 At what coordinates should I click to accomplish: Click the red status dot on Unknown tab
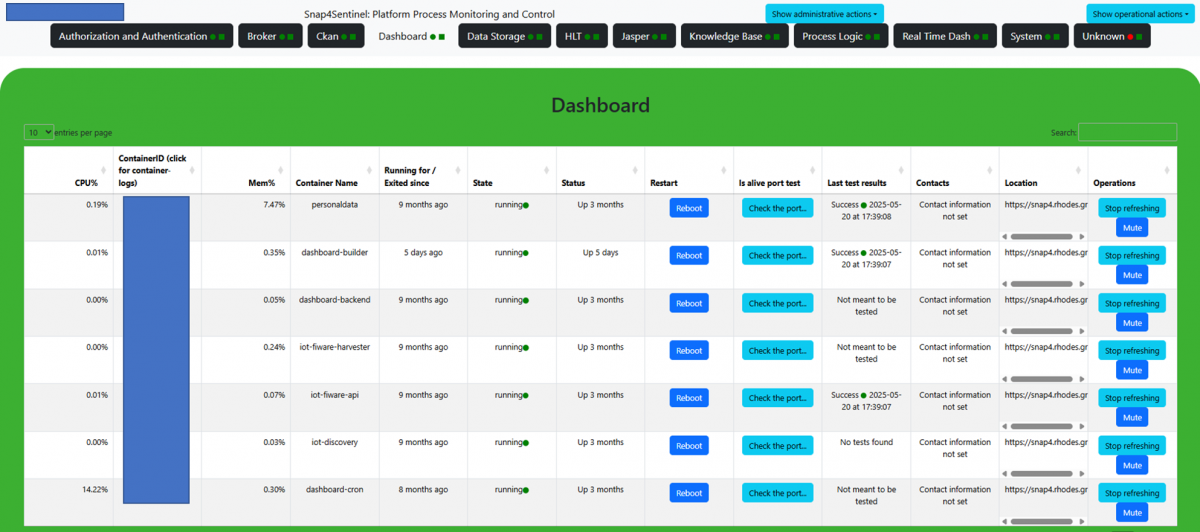[x=1130, y=37]
